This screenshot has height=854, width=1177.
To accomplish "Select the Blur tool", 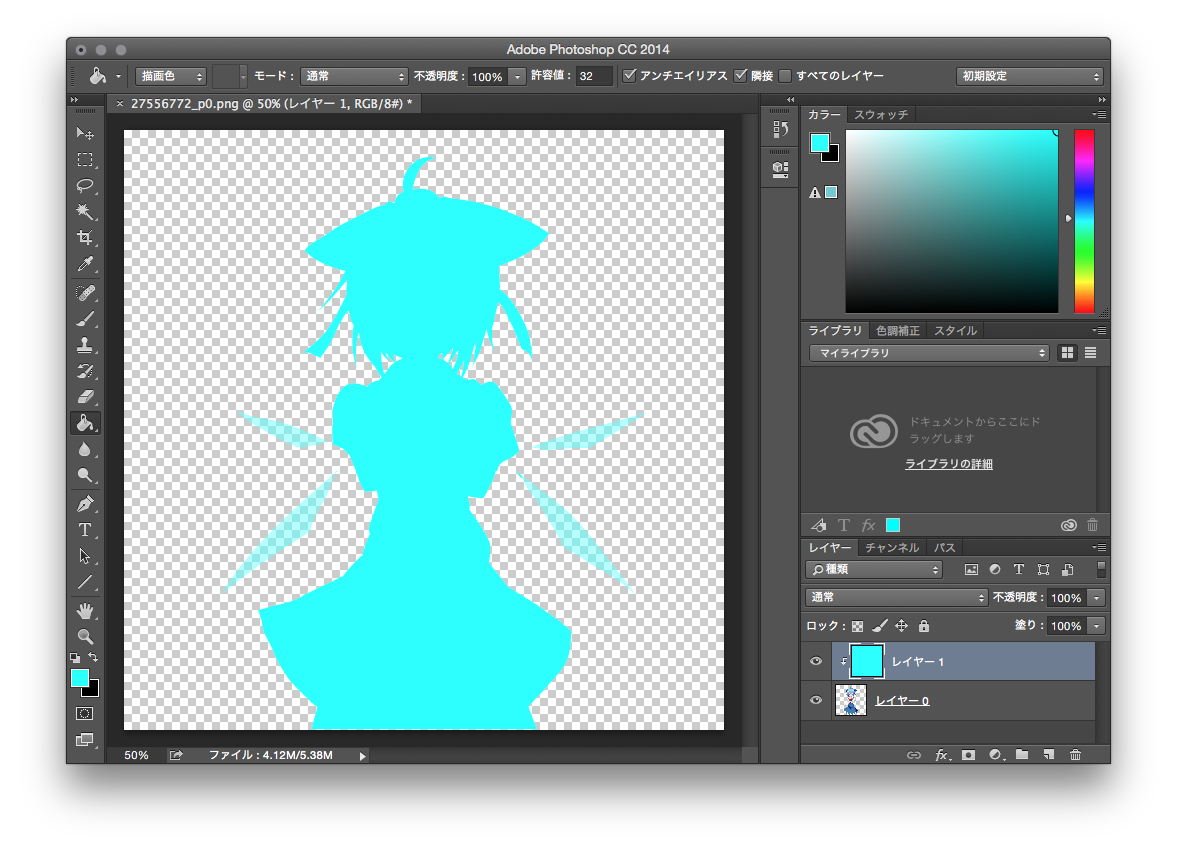I will [85, 450].
